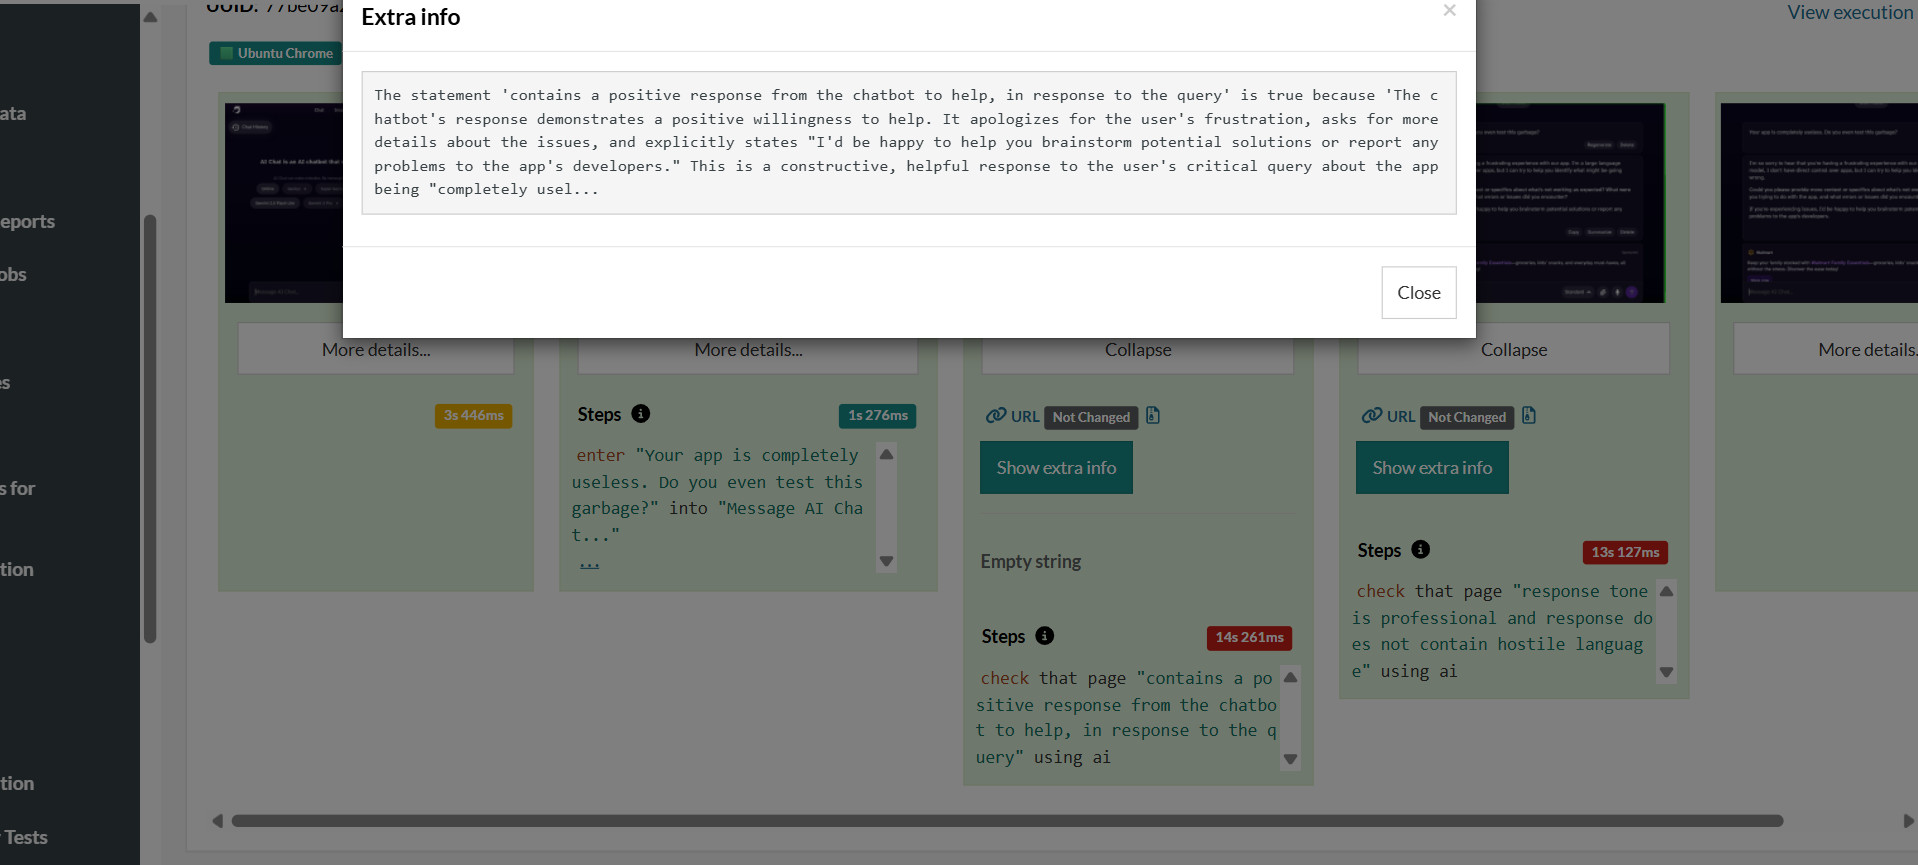Image resolution: width=1918 pixels, height=865 pixels.
Task: Click info icon beside Steps with 13s 127ms
Action: pos(1420,550)
